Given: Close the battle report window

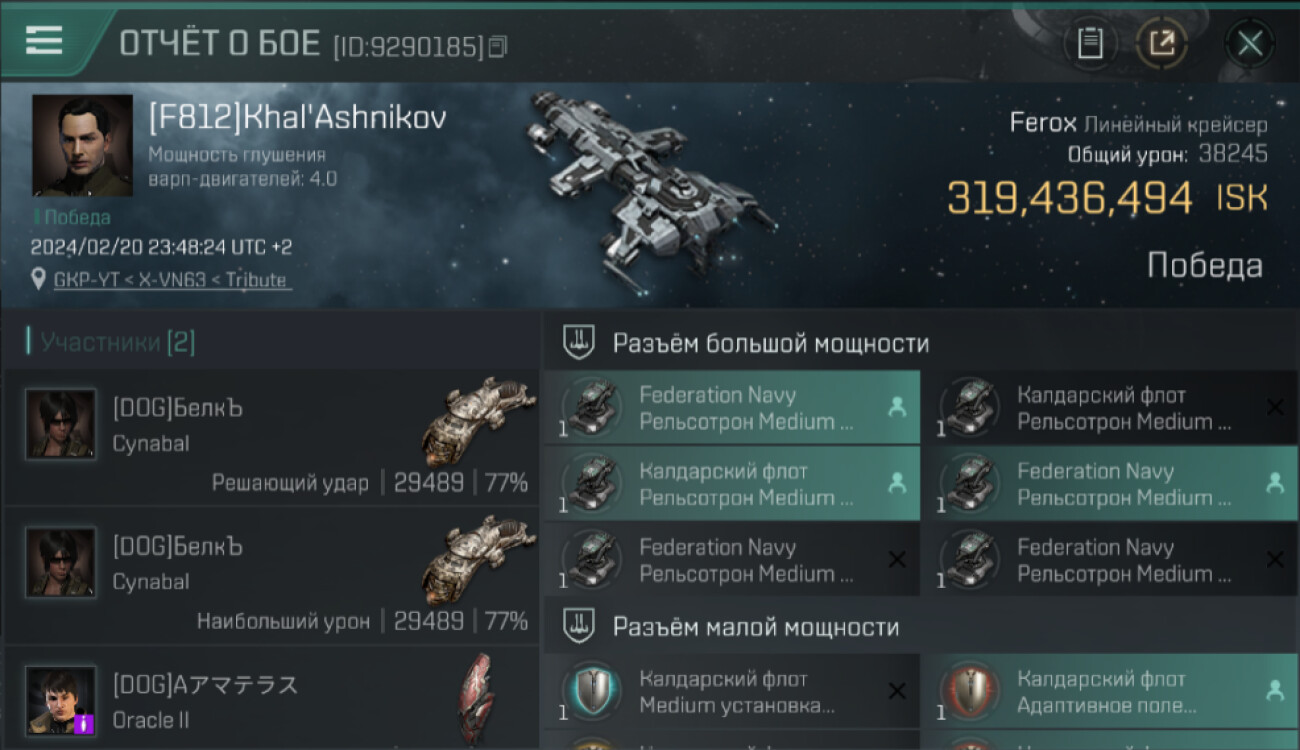Looking at the screenshot, I should [1250, 43].
